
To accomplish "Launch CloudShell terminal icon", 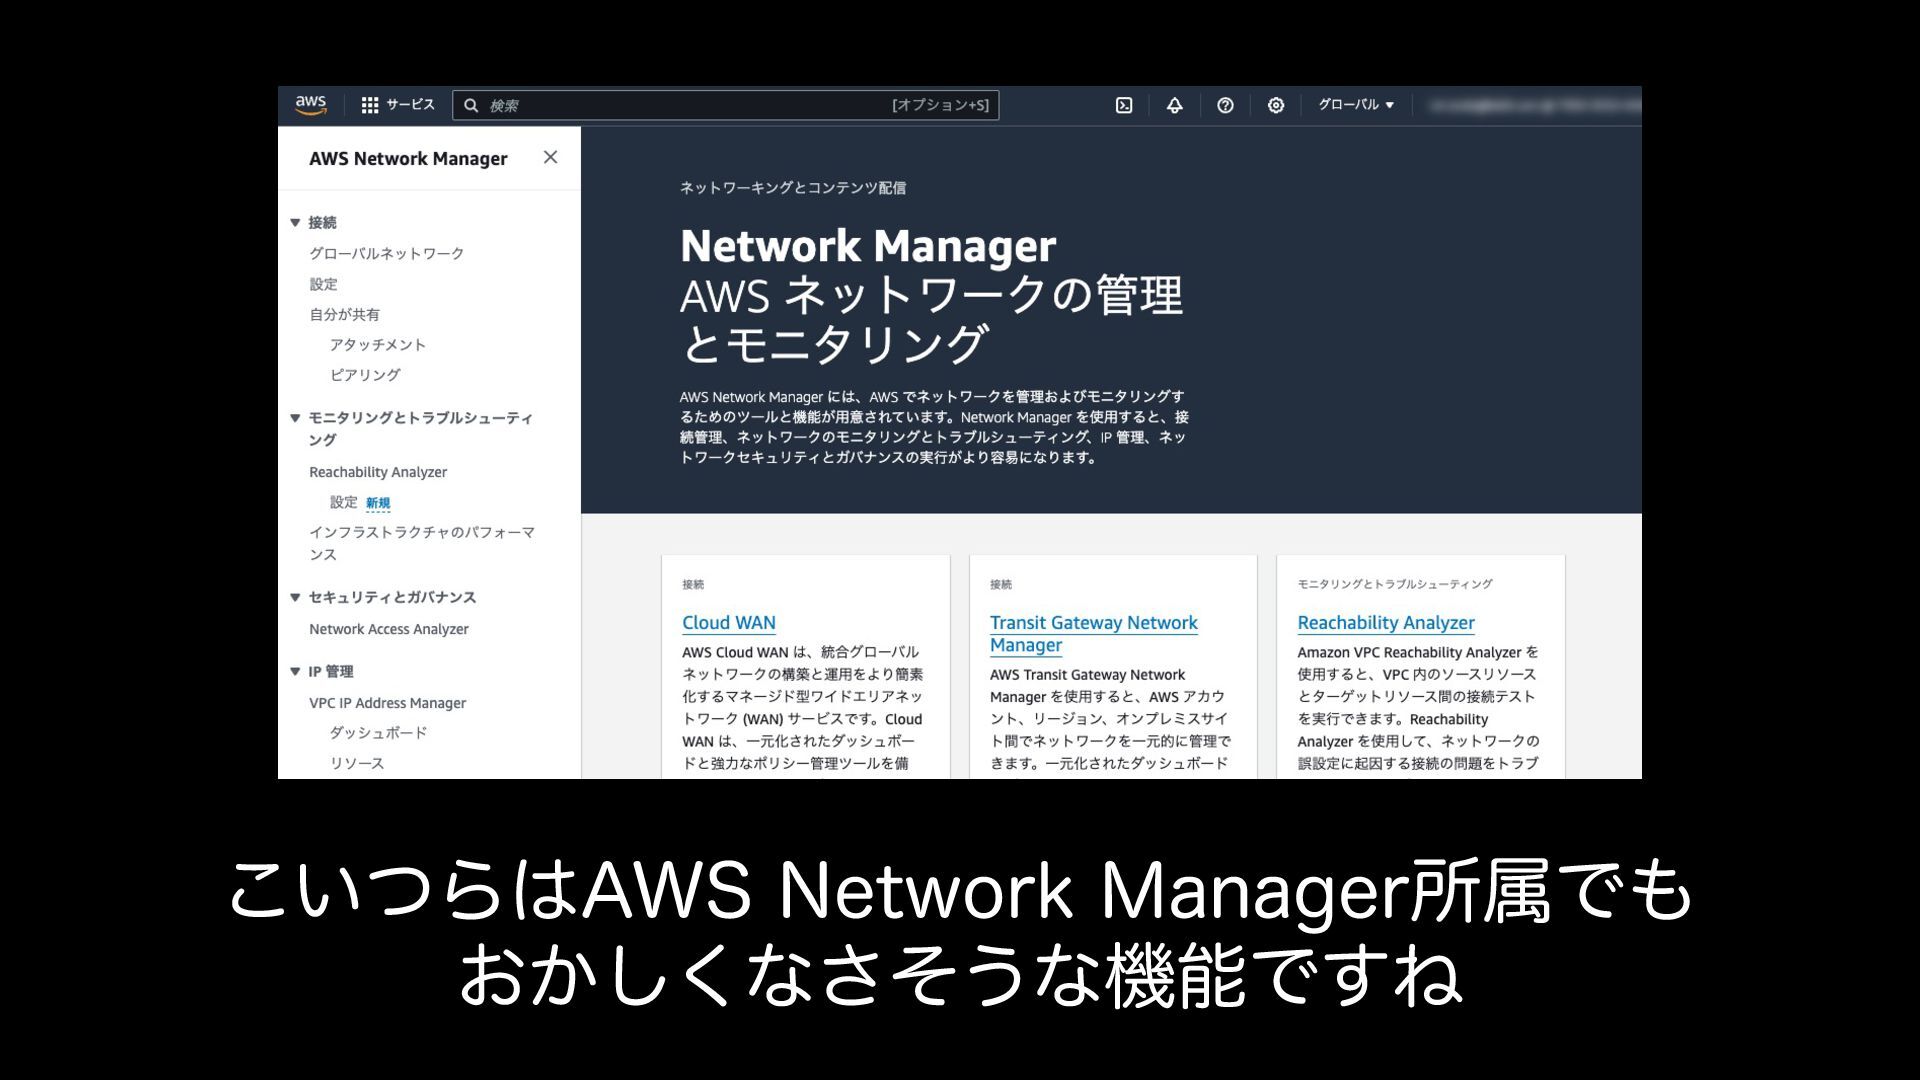I will 1124,105.
